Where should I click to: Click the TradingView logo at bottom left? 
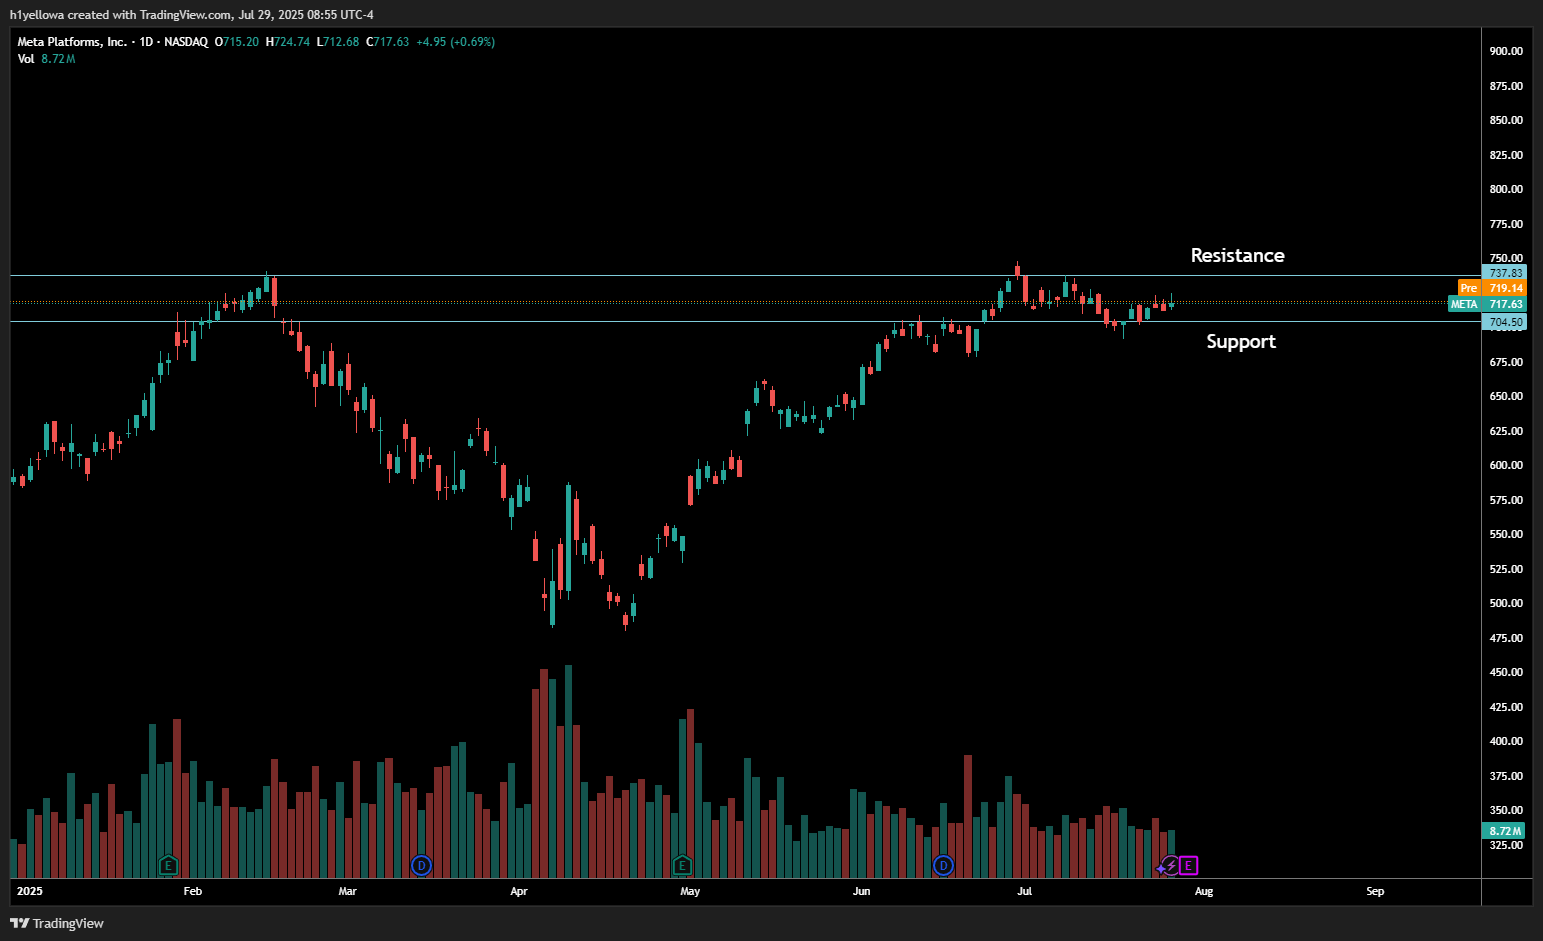click(x=57, y=923)
